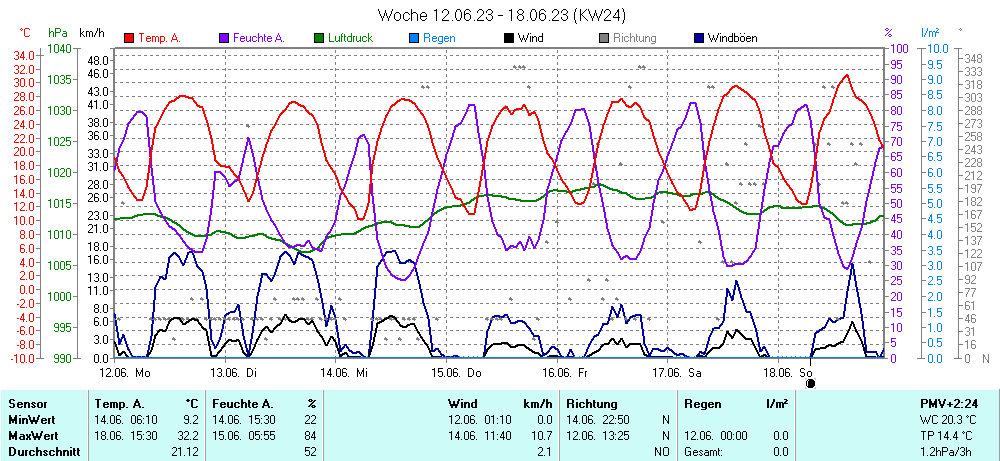Click the gray Richtung legend swatch

pos(604,38)
